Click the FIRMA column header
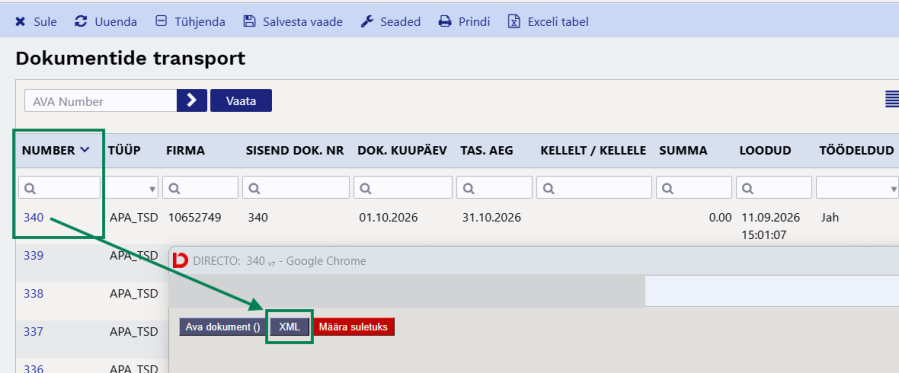899x373 pixels. point(185,151)
